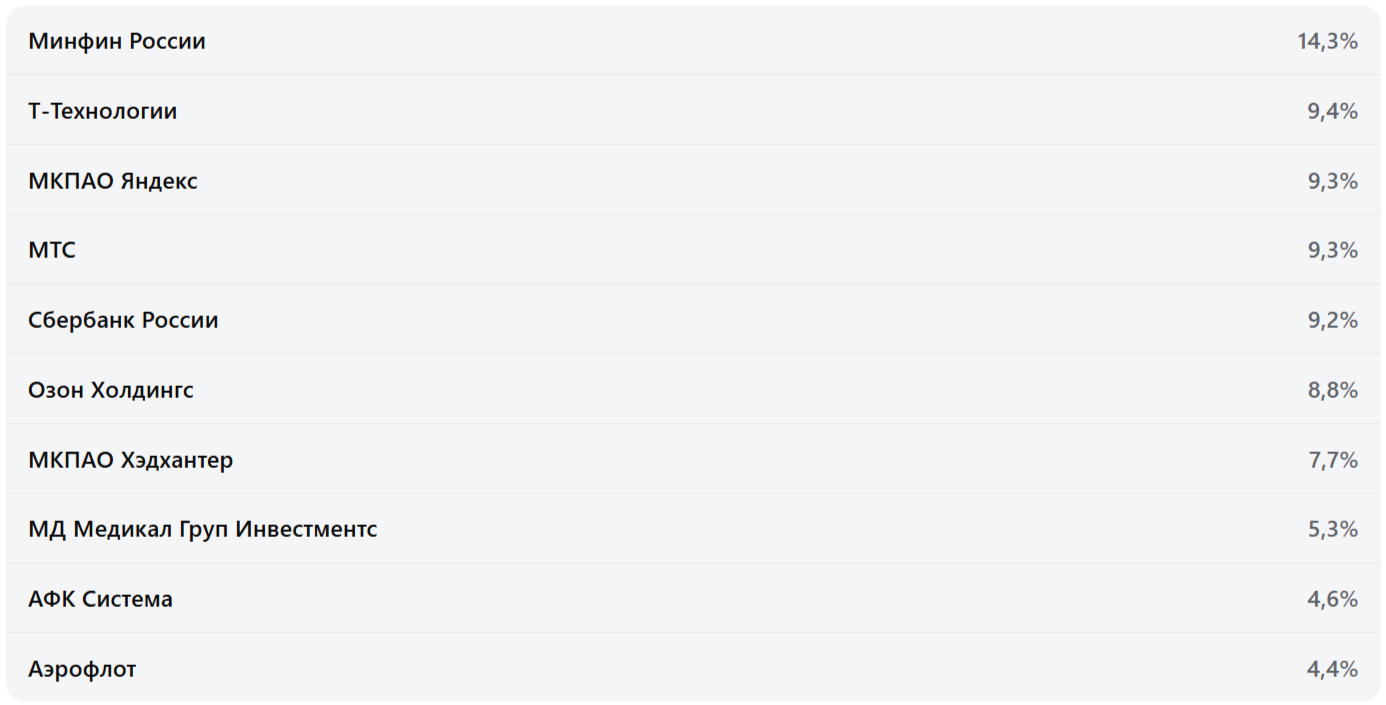Click the 14,3% share of Минфин России
This screenshot has height=705, width=1386.
1327,42
